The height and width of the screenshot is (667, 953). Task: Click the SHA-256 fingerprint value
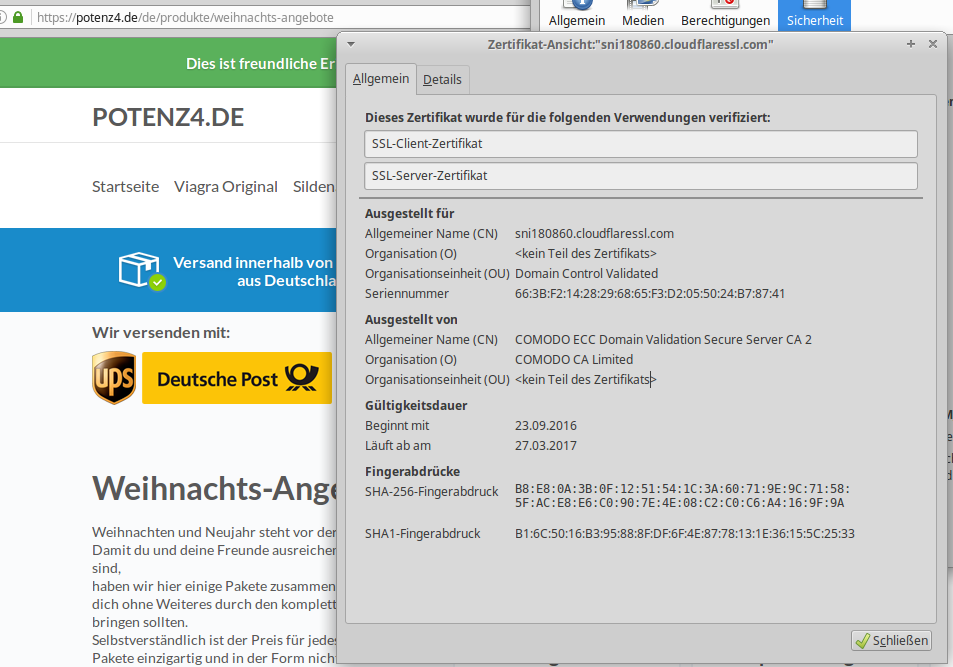coord(682,496)
